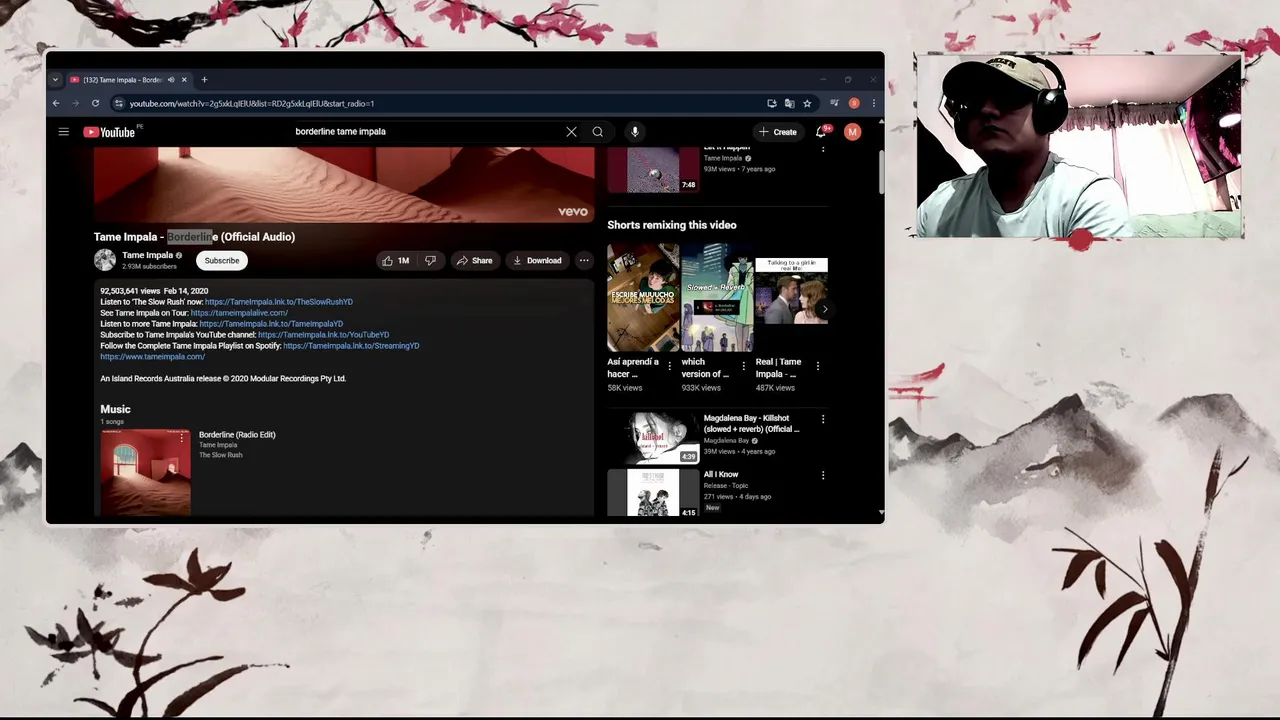Open TheSlowRushYD link
Image resolution: width=1280 pixels, height=720 pixels.
click(279, 302)
